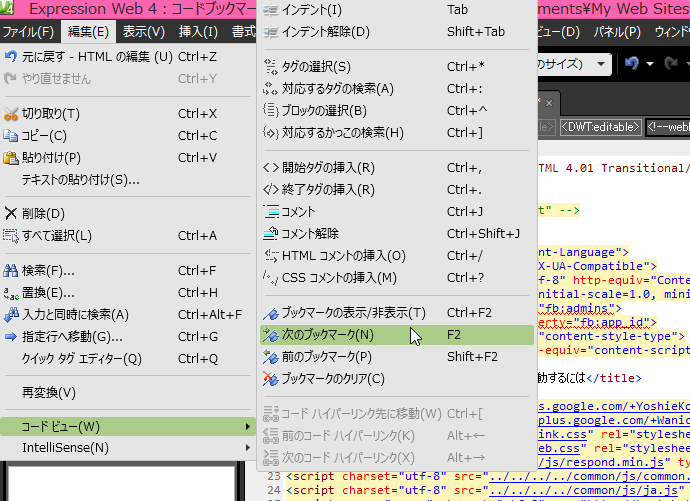Click the red X bookmark icon for ブックマークのクリア(C)
The height and width of the screenshot is (501, 690).
(271, 379)
